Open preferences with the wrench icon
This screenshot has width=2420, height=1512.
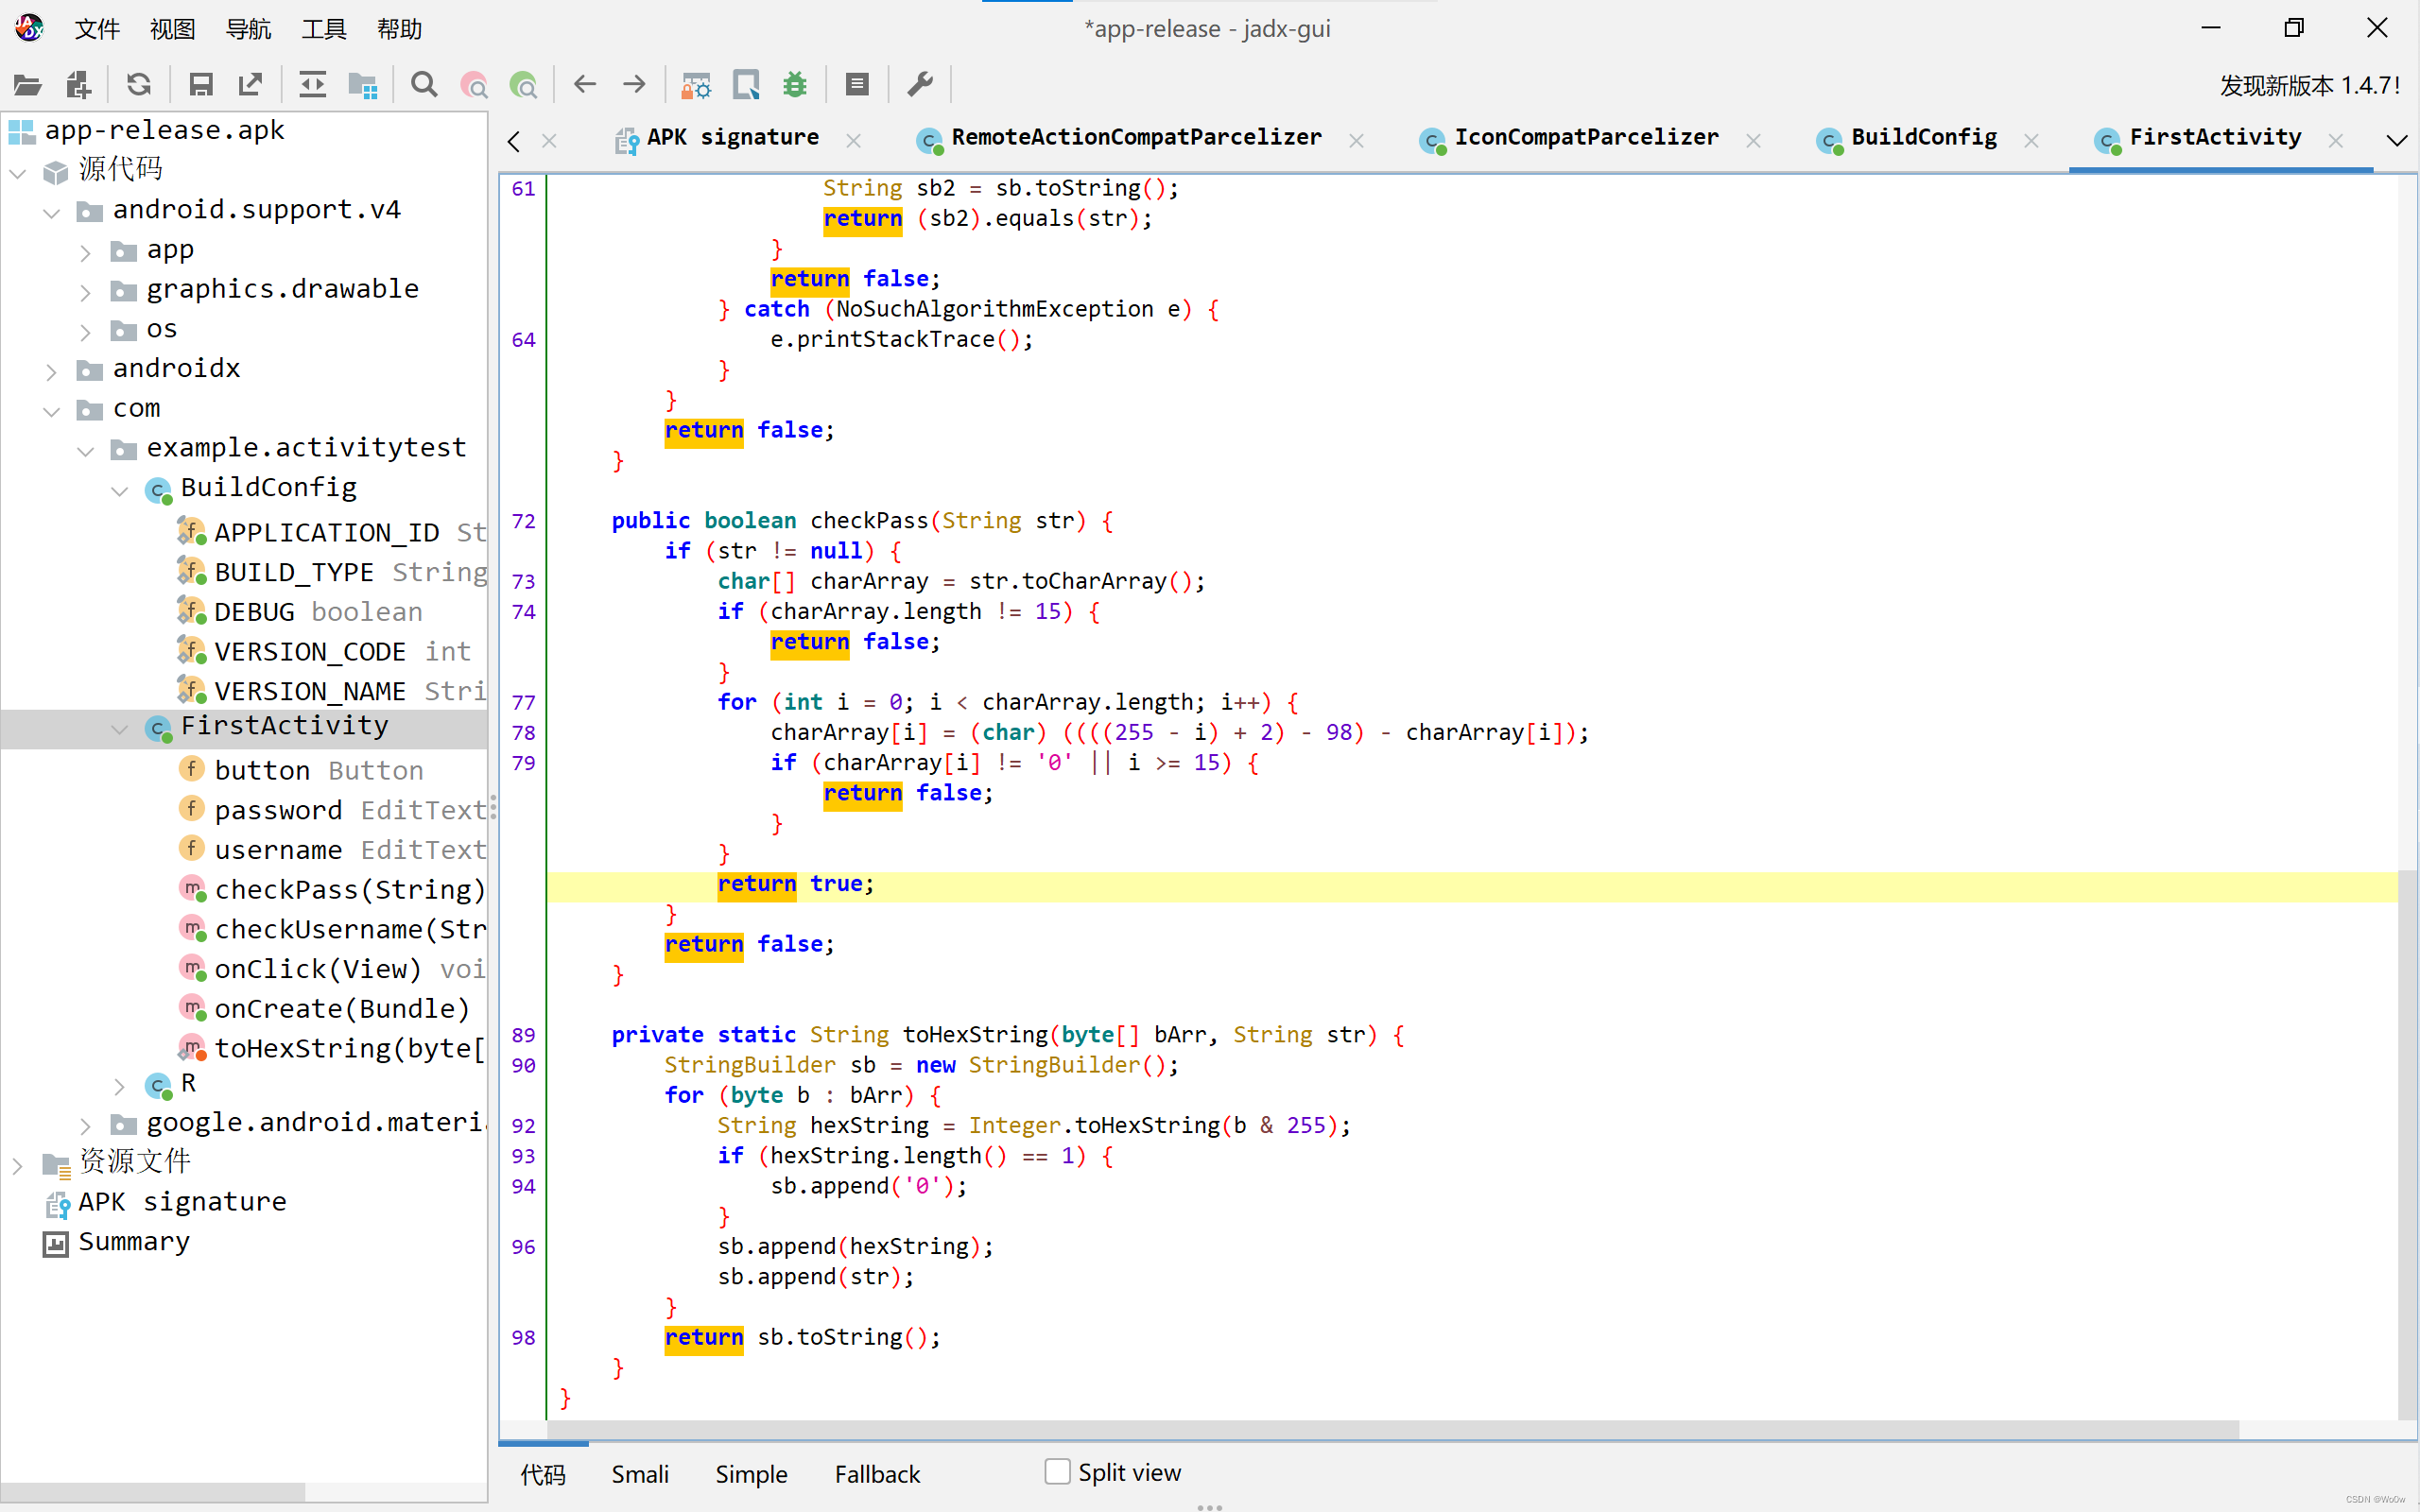click(x=920, y=85)
